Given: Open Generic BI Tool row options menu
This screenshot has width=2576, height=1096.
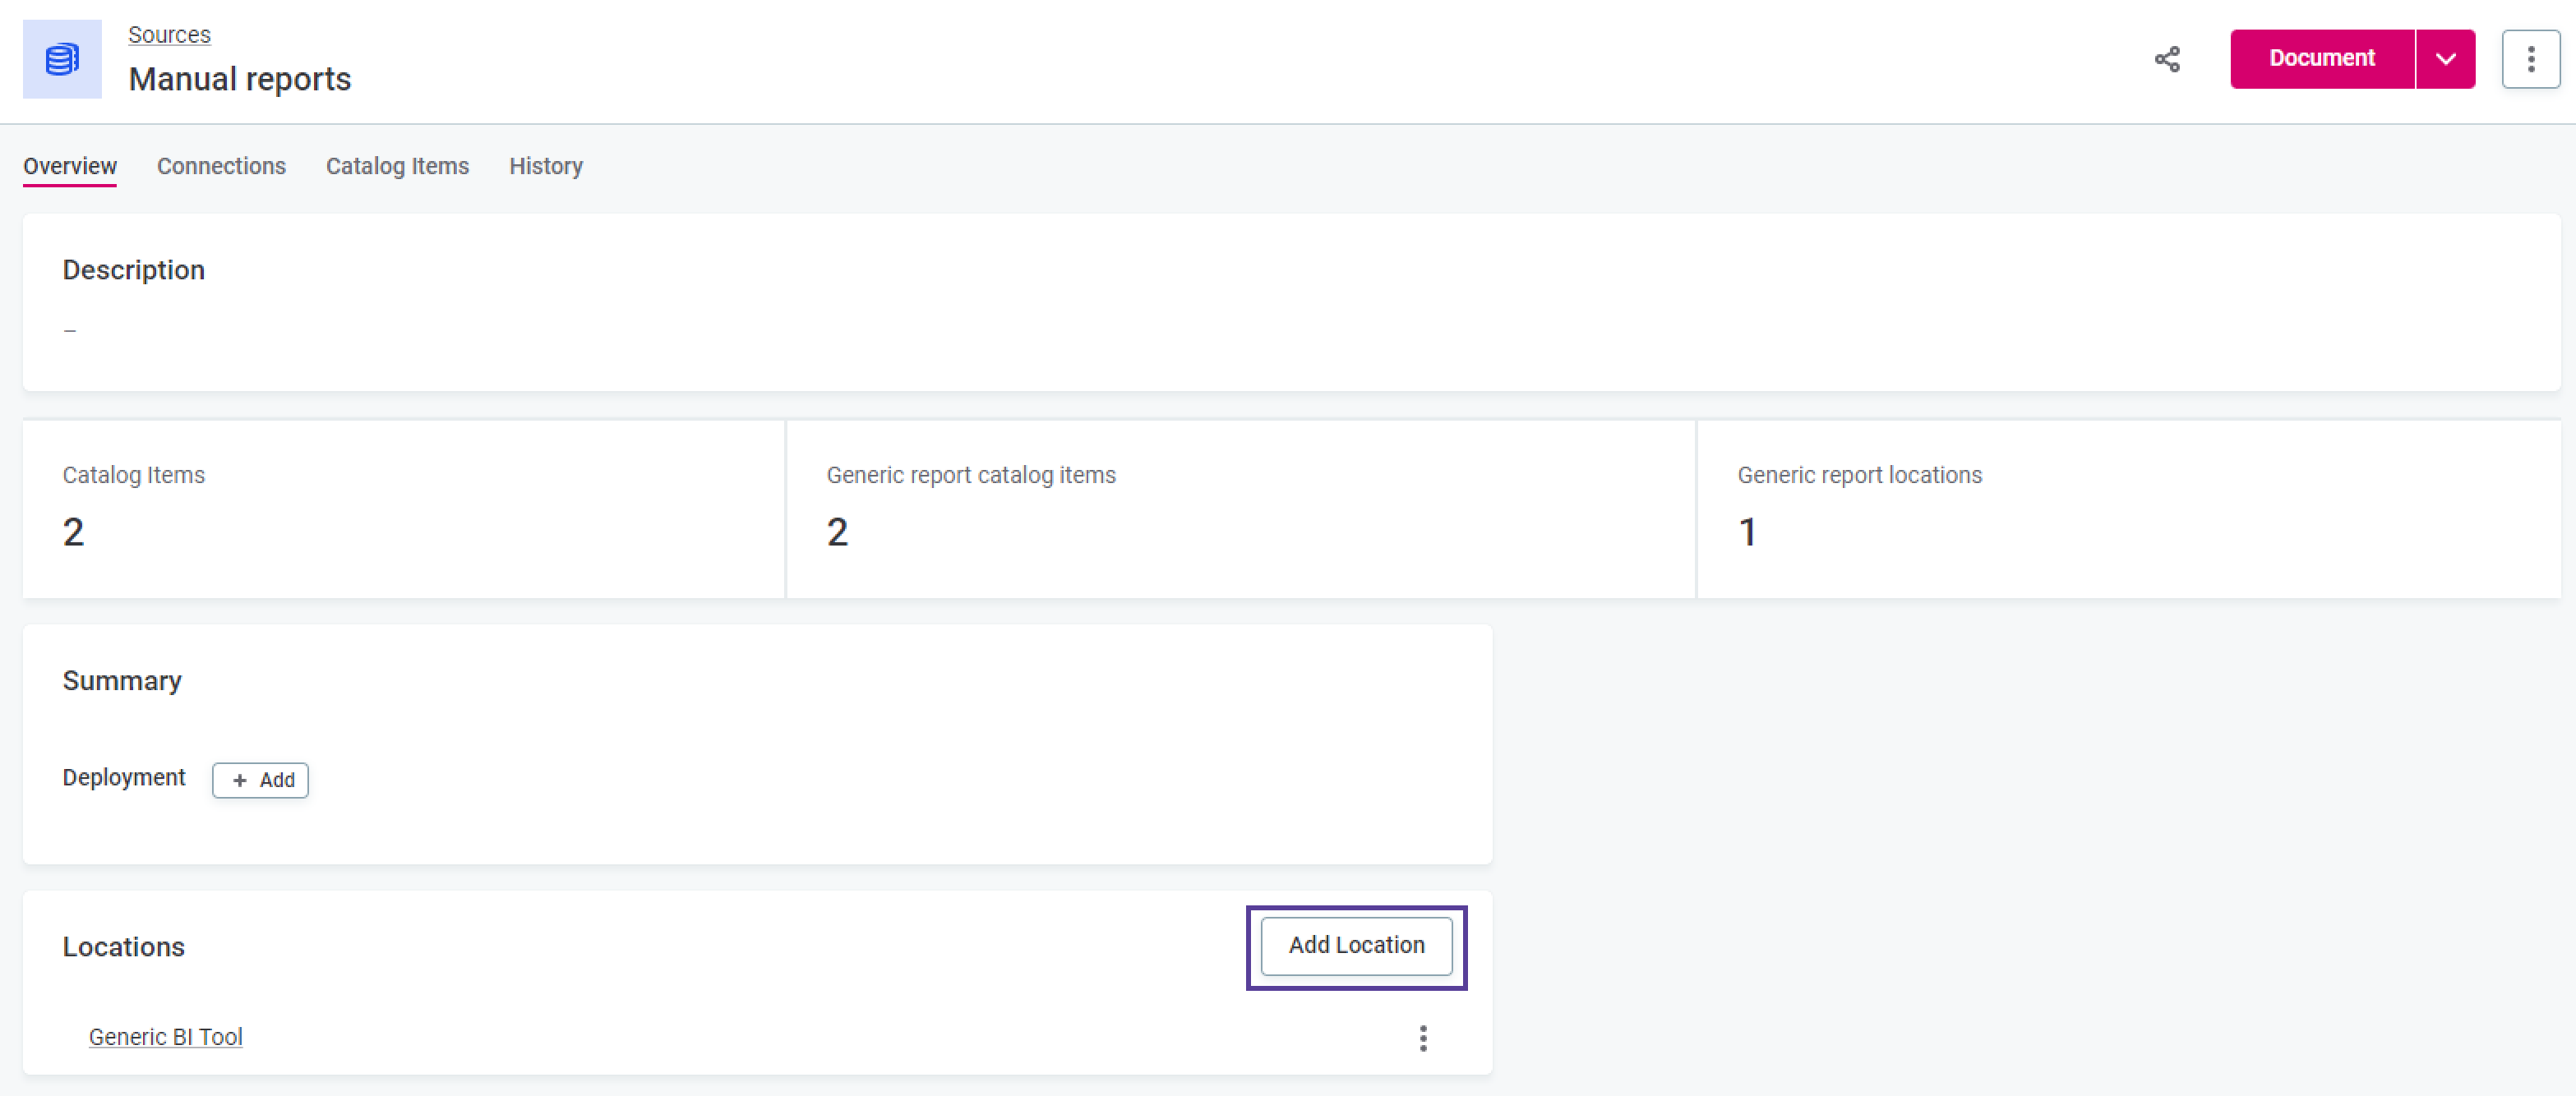Looking at the screenshot, I should coord(1422,1037).
